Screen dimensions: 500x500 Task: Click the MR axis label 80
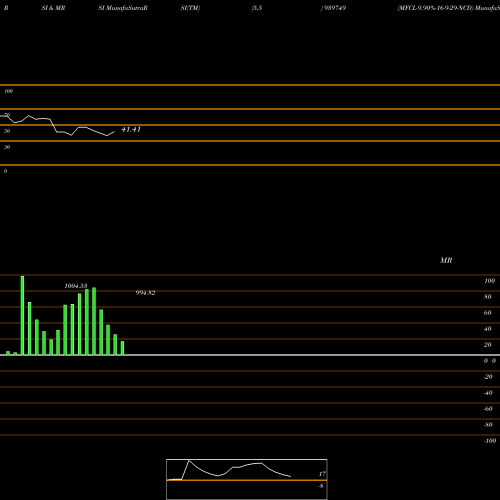click(x=488, y=297)
